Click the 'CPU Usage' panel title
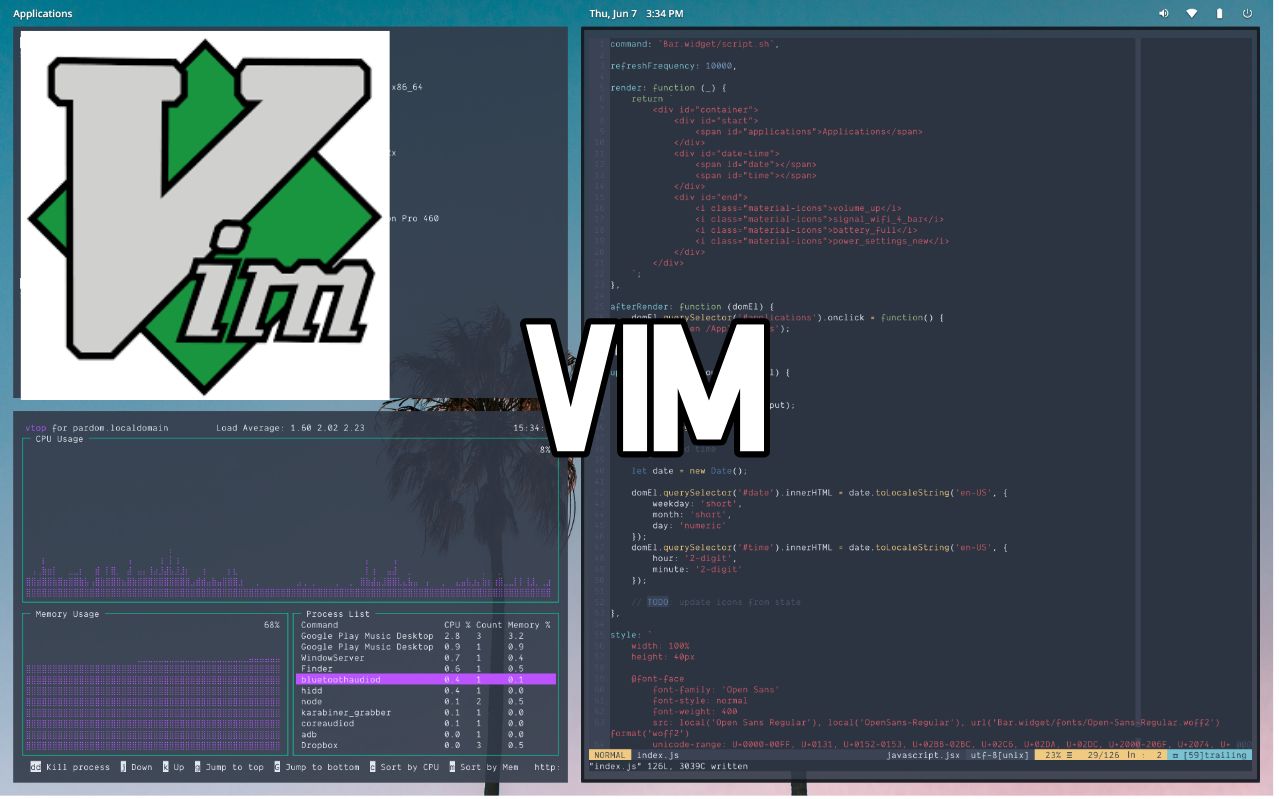 tap(59, 438)
